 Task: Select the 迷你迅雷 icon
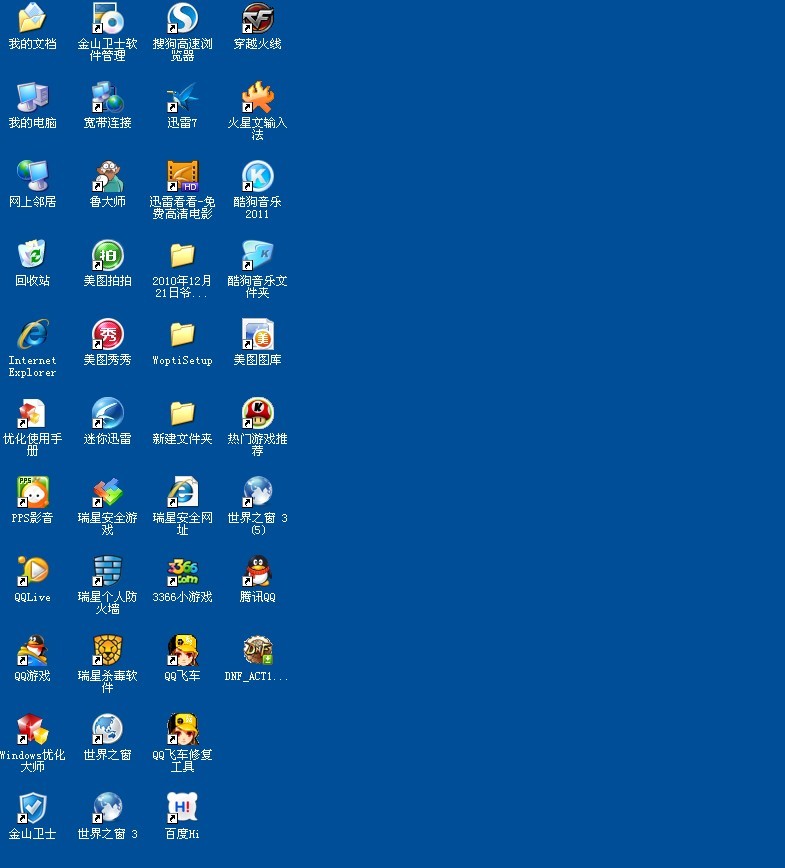tap(107, 413)
